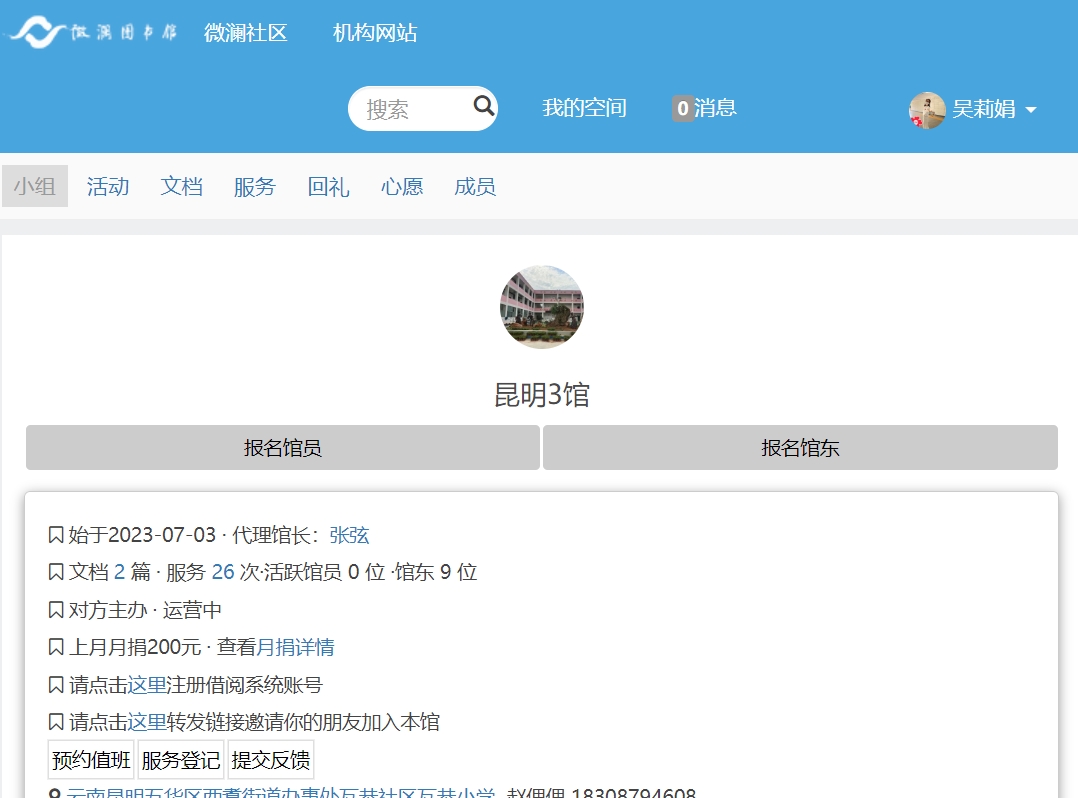Screen dimensions: 1078x798
Task: Show the 成员 tab
Action: 474,187
